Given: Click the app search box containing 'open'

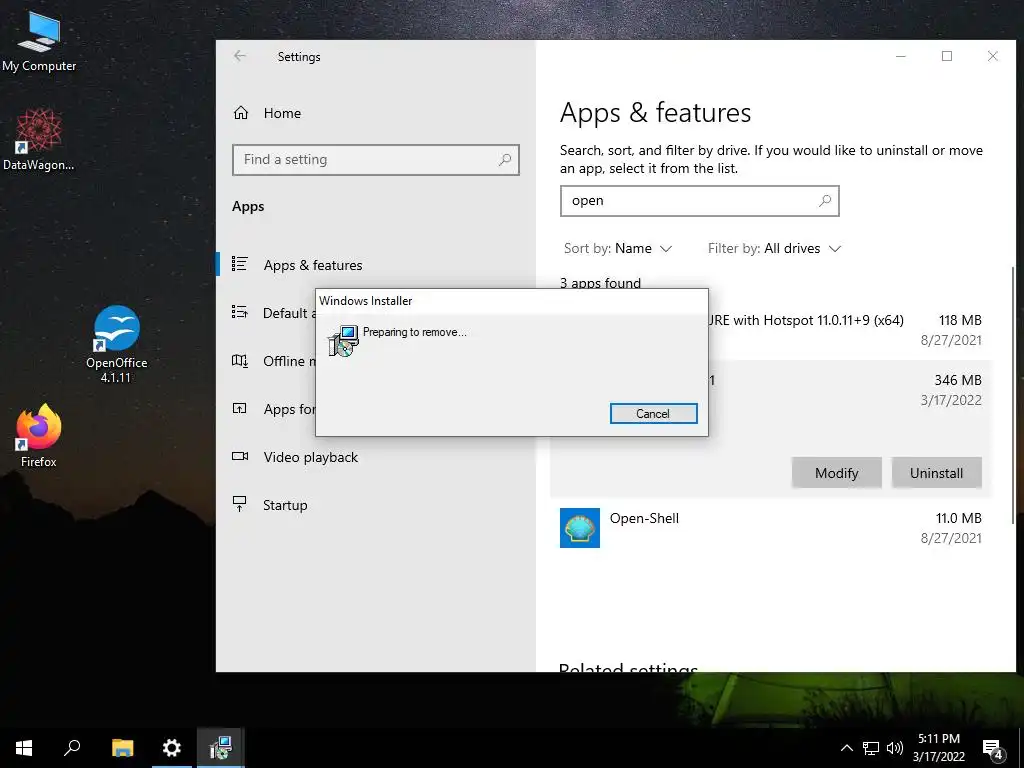Looking at the screenshot, I should 699,201.
